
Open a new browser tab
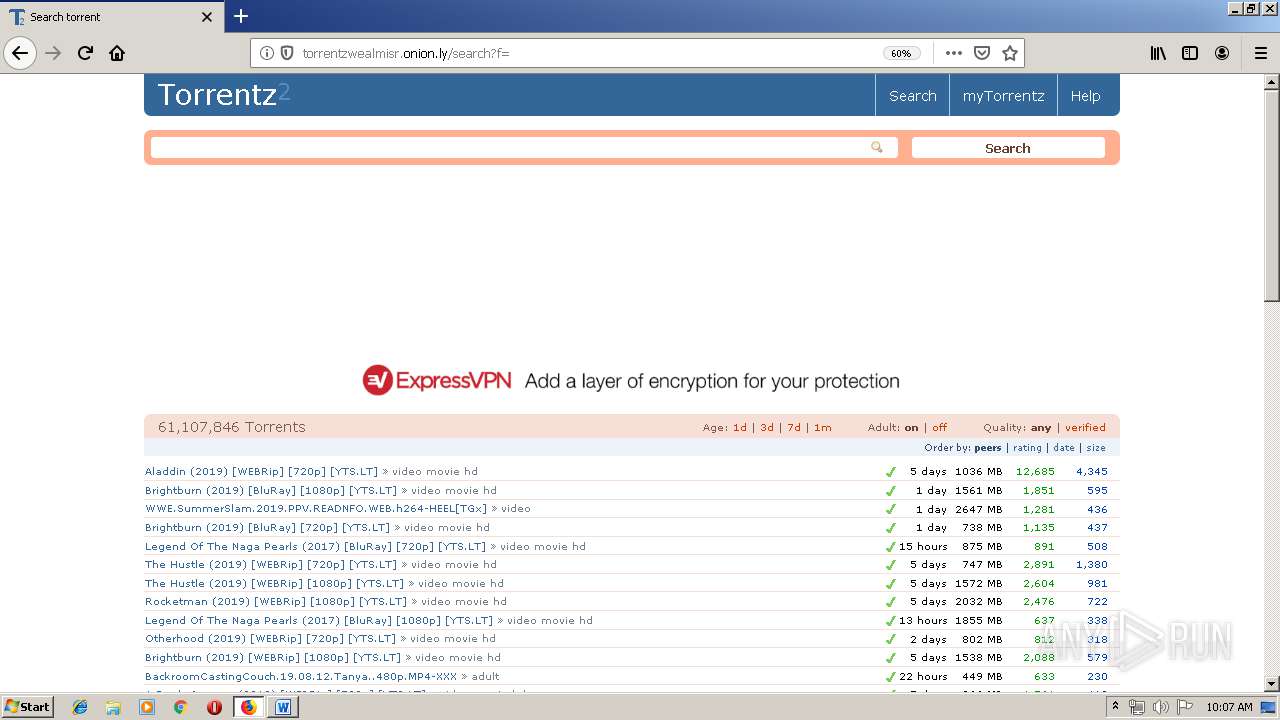(241, 16)
